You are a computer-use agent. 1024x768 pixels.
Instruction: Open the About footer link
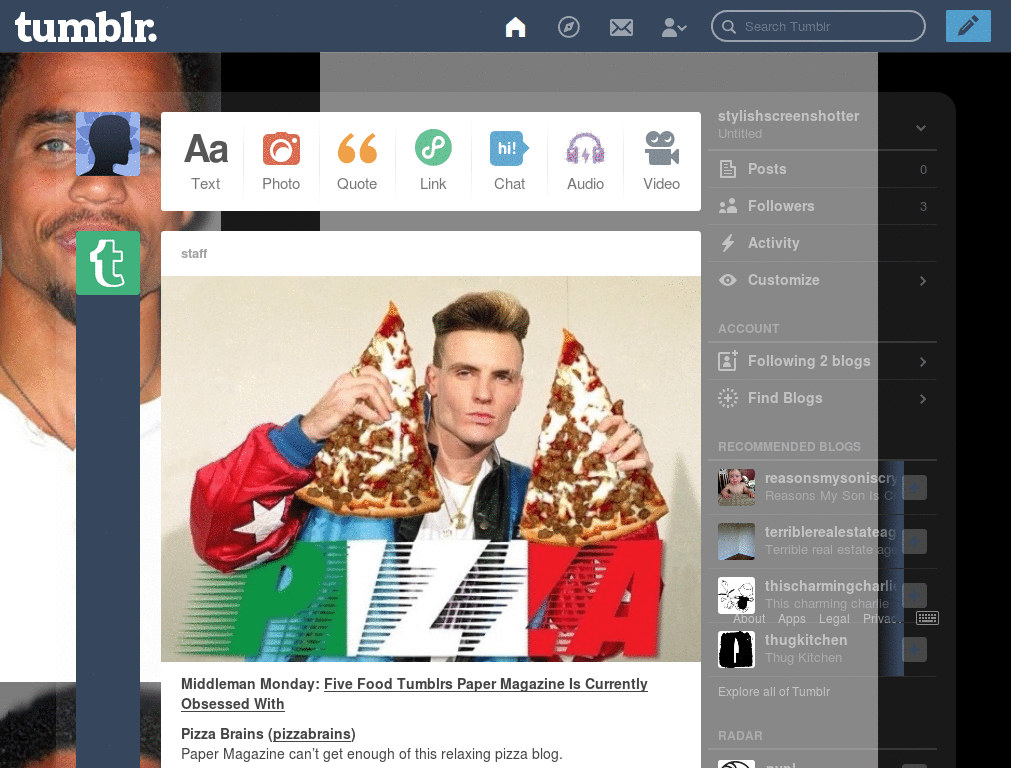click(x=749, y=618)
